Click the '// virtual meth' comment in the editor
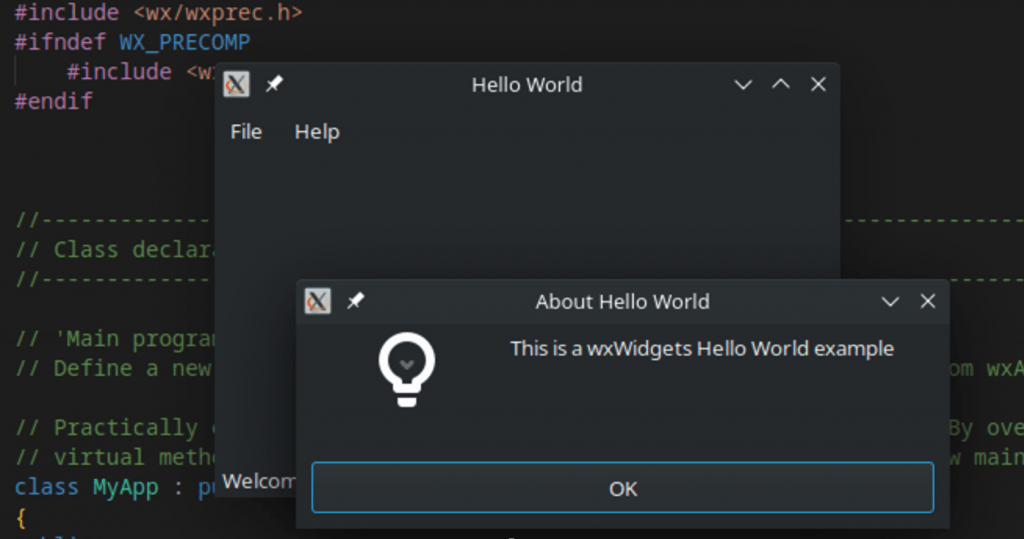The width and height of the screenshot is (1024, 539). [x=115, y=457]
